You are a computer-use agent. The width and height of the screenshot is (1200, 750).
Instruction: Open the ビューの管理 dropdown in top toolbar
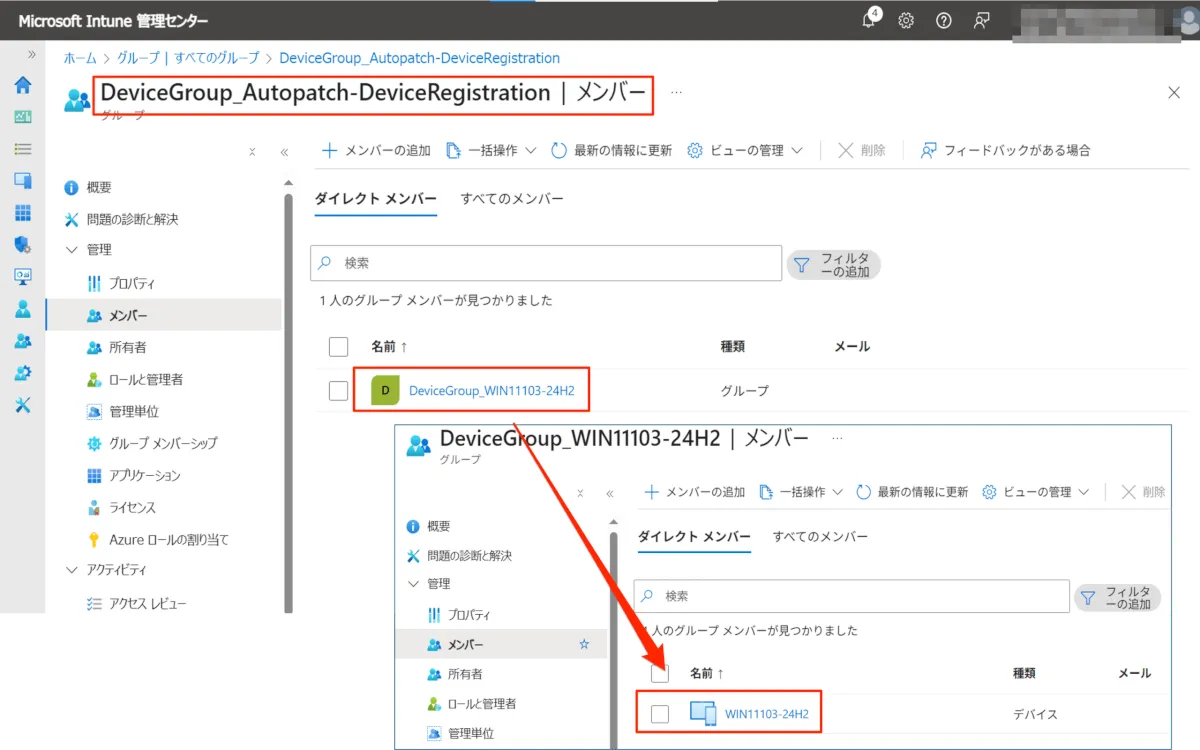coord(745,150)
